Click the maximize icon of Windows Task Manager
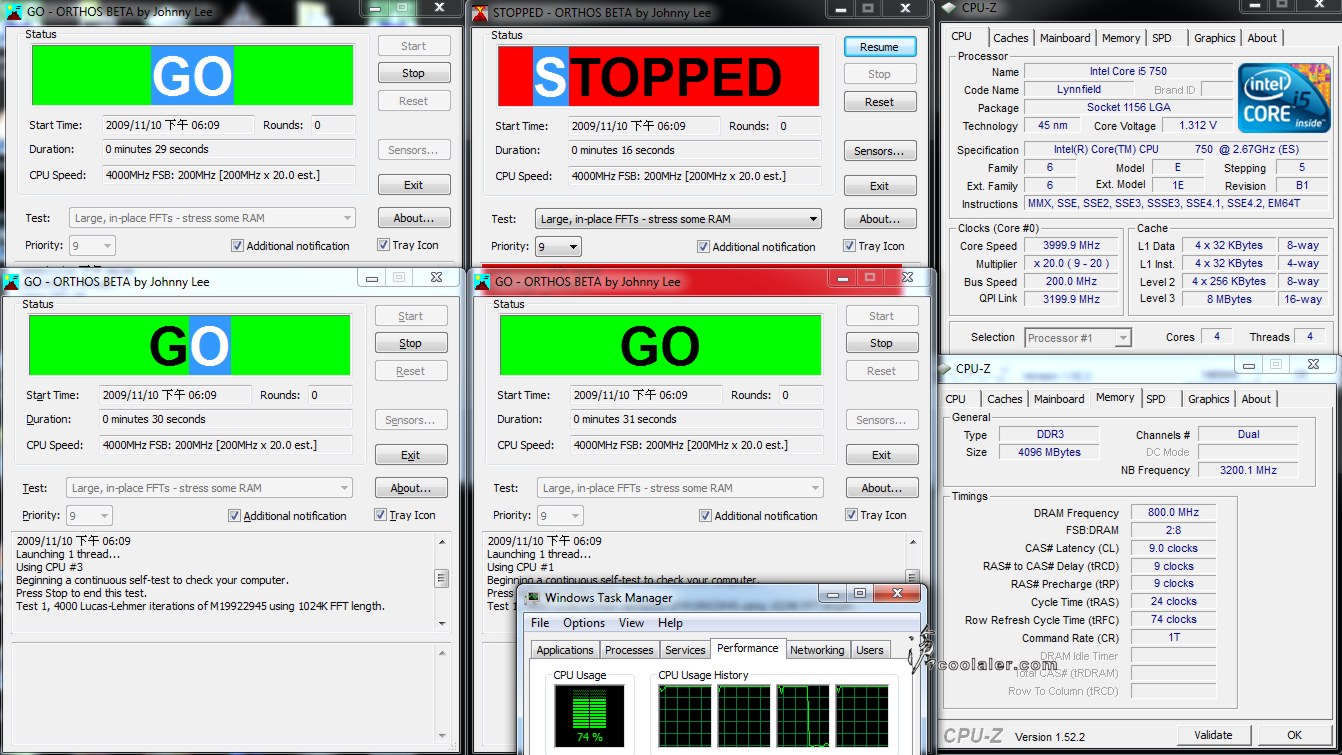Image resolution: width=1342 pixels, height=755 pixels. 860,593
